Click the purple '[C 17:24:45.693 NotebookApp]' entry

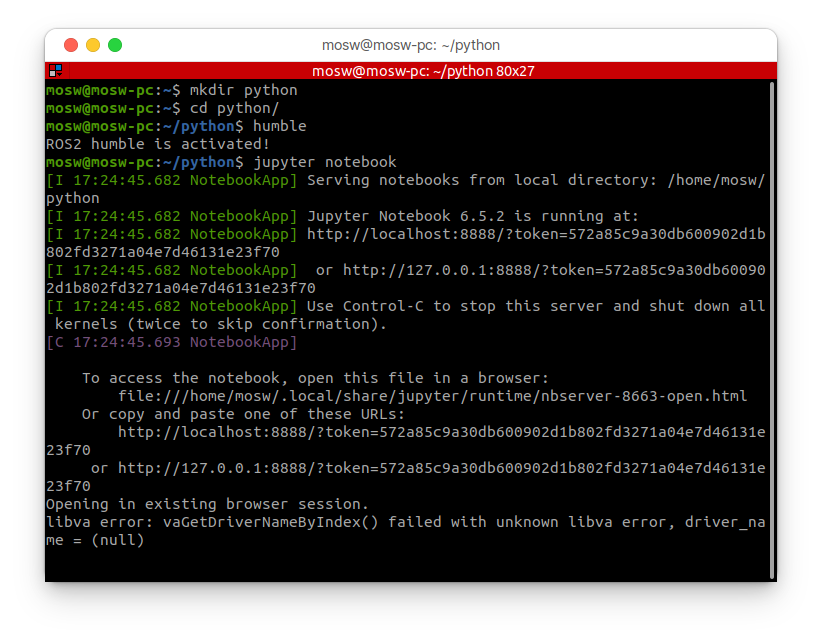(x=171, y=342)
